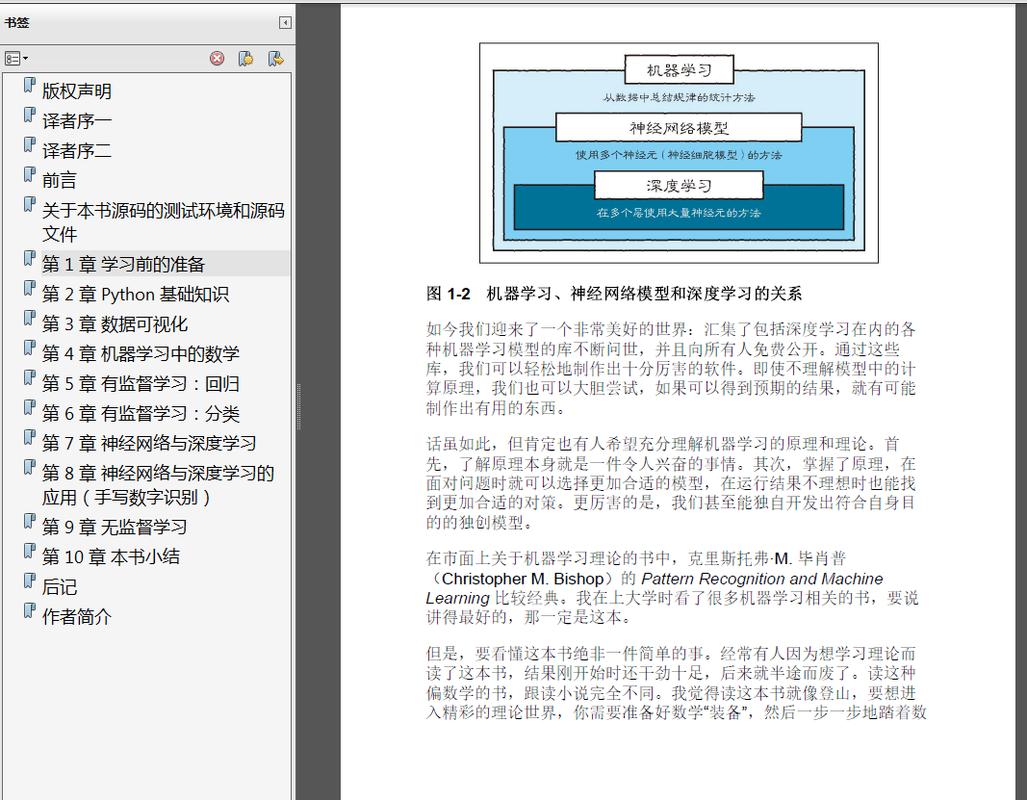Click the bookmark icon beside 前言
The image size is (1027, 800).
(28, 177)
